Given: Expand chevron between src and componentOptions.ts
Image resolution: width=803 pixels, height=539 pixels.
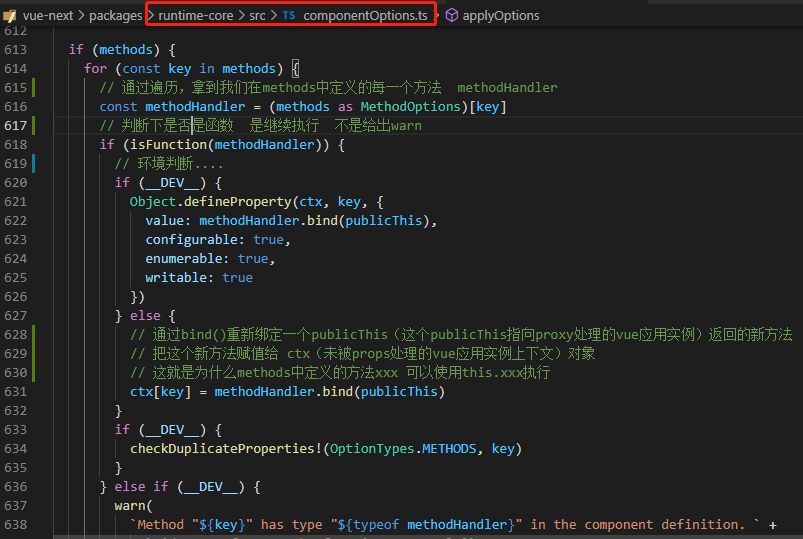Looking at the screenshot, I should [x=273, y=15].
